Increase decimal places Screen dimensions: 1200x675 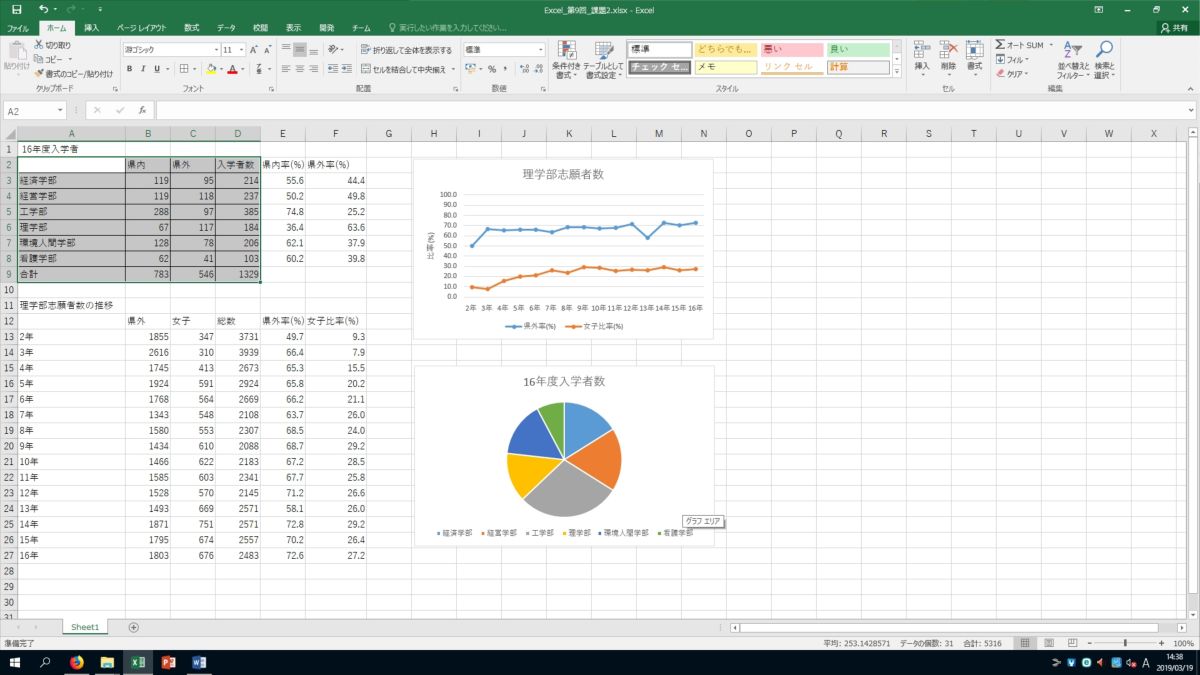click(x=523, y=69)
